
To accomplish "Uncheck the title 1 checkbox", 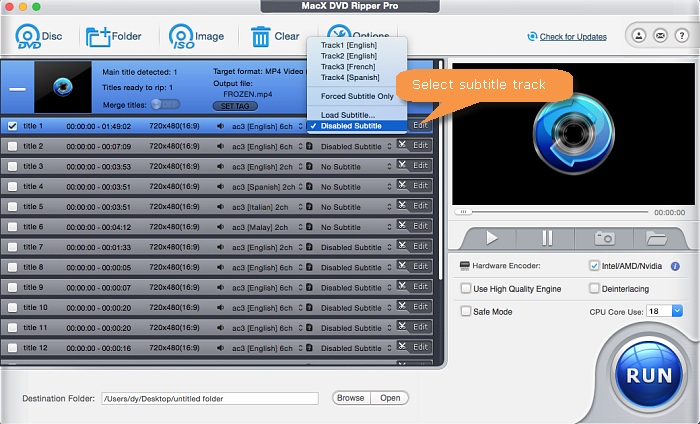I will click(12, 126).
